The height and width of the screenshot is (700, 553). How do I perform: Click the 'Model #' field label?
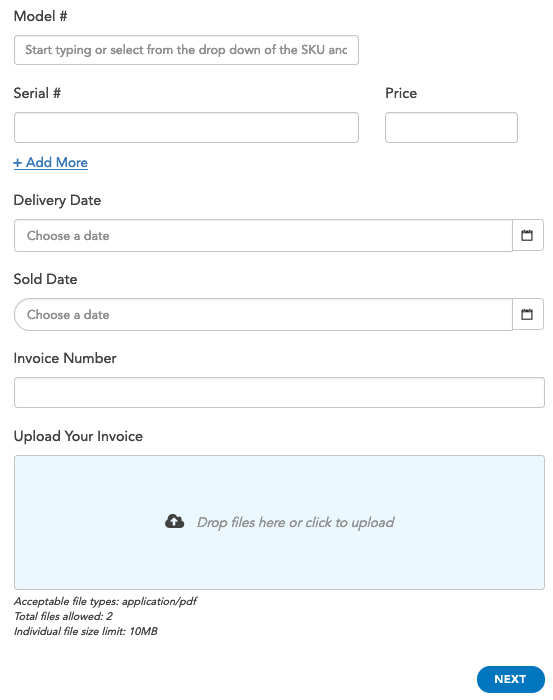[41, 16]
